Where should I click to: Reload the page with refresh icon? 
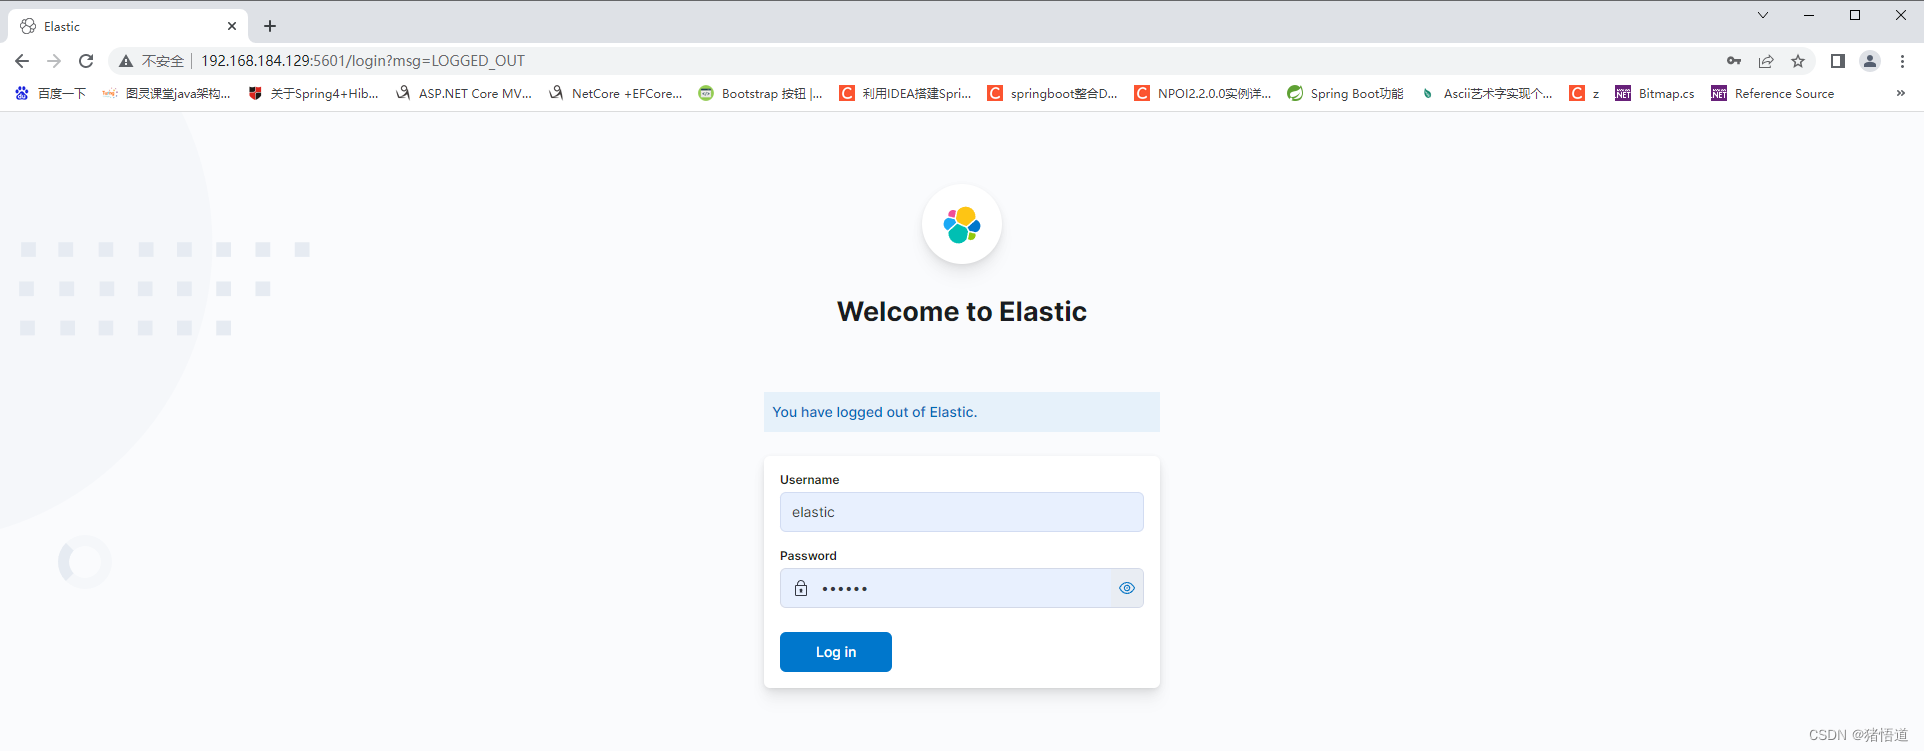coord(86,61)
